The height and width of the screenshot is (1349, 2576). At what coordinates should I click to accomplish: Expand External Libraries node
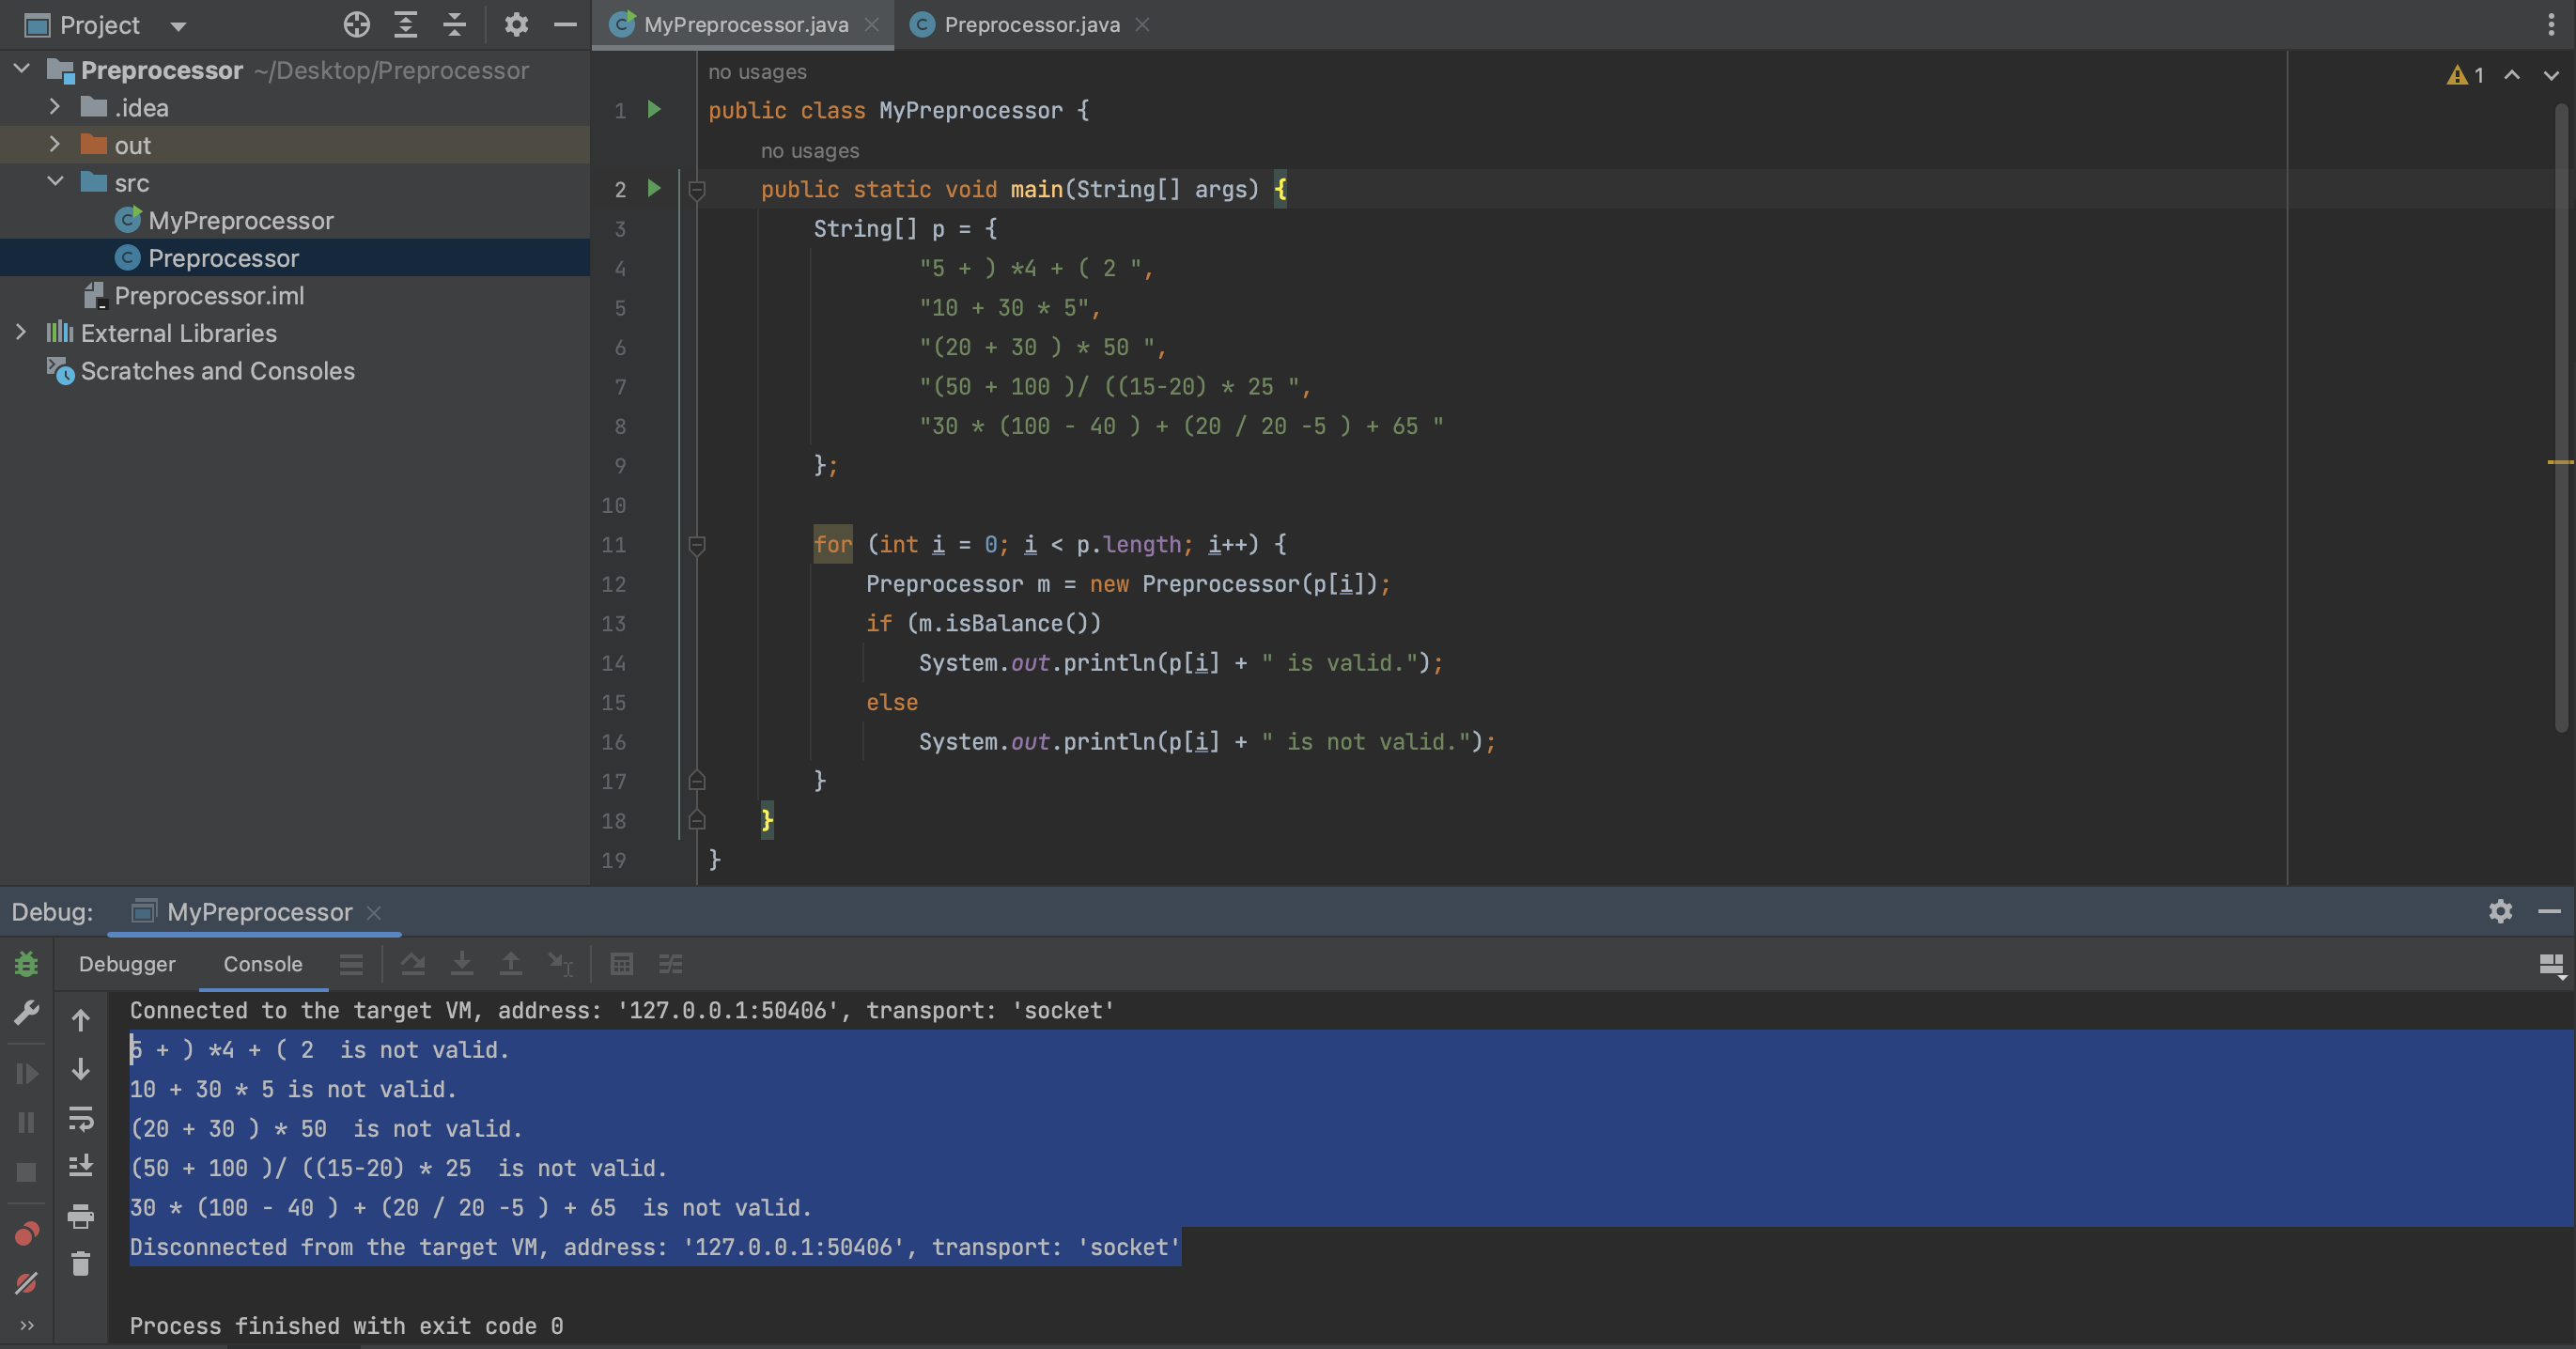click(x=22, y=332)
